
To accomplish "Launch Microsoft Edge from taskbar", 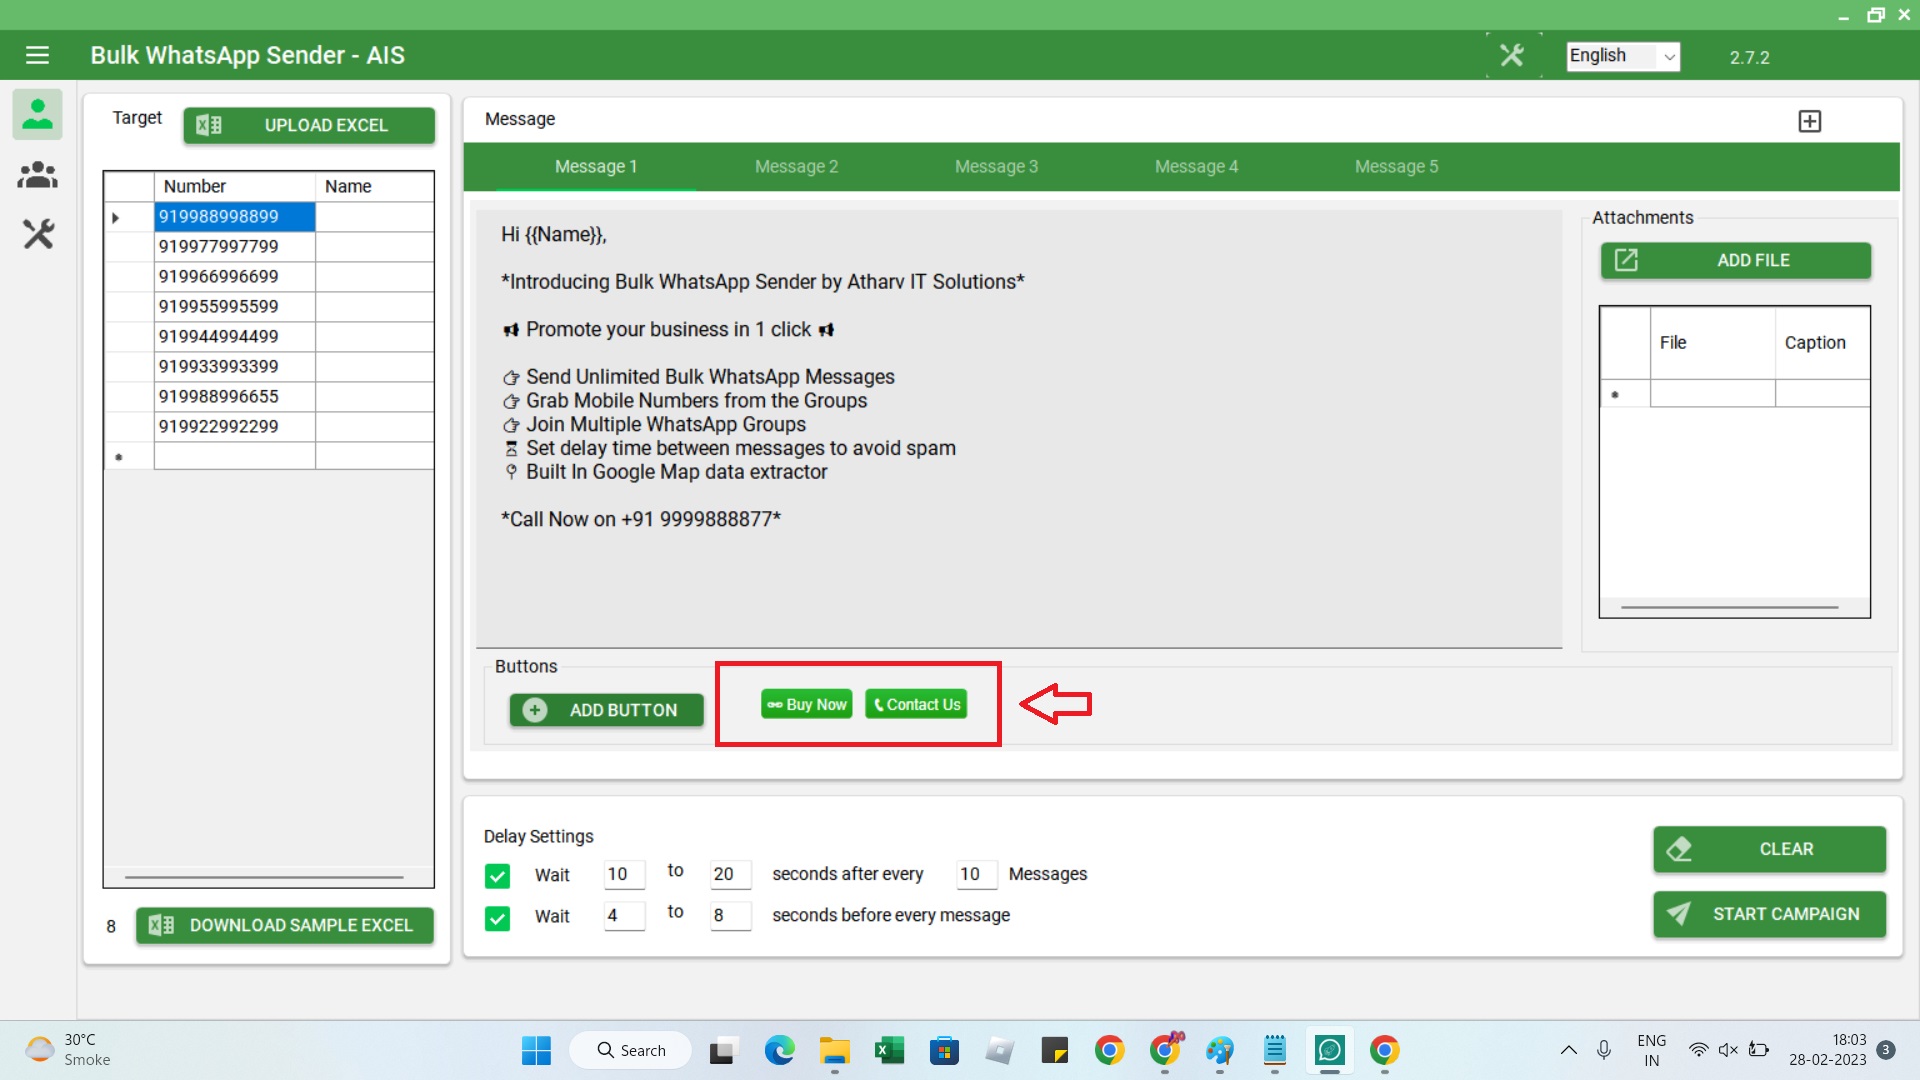I will (x=779, y=1050).
